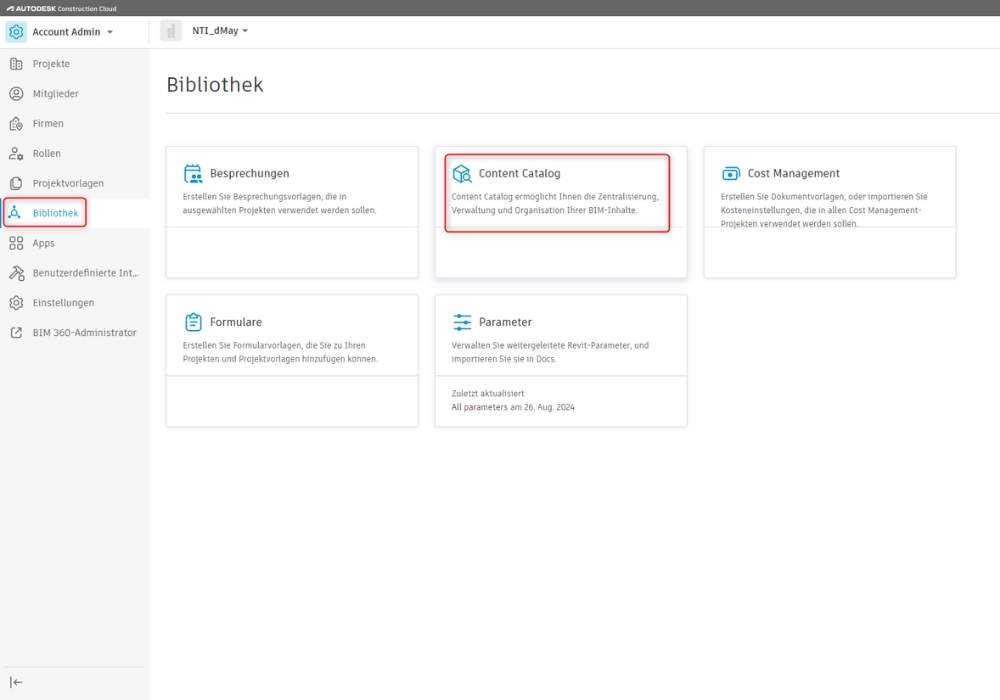Click the Formulare clipboard icon
Image resolution: width=1000 pixels, height=700 pixels.
point(193,322)
